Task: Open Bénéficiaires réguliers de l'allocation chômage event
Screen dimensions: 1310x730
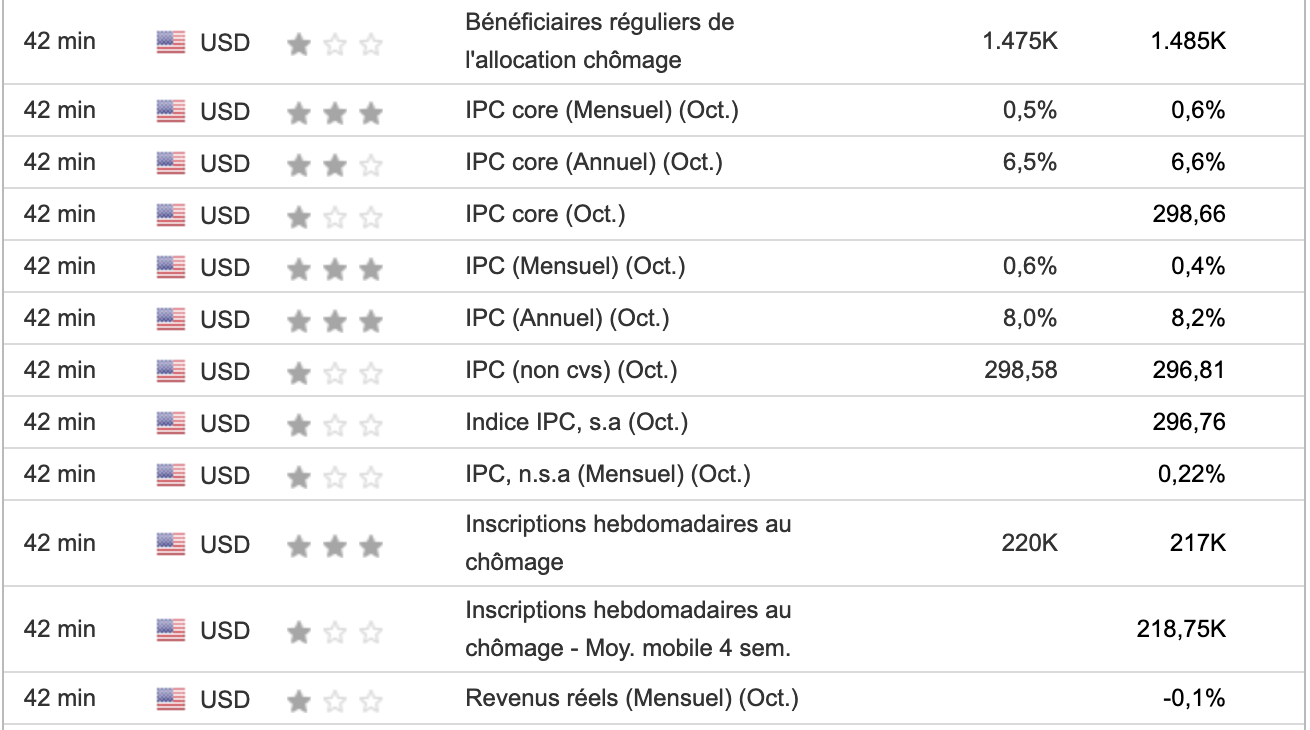Action: click(600, 41)
